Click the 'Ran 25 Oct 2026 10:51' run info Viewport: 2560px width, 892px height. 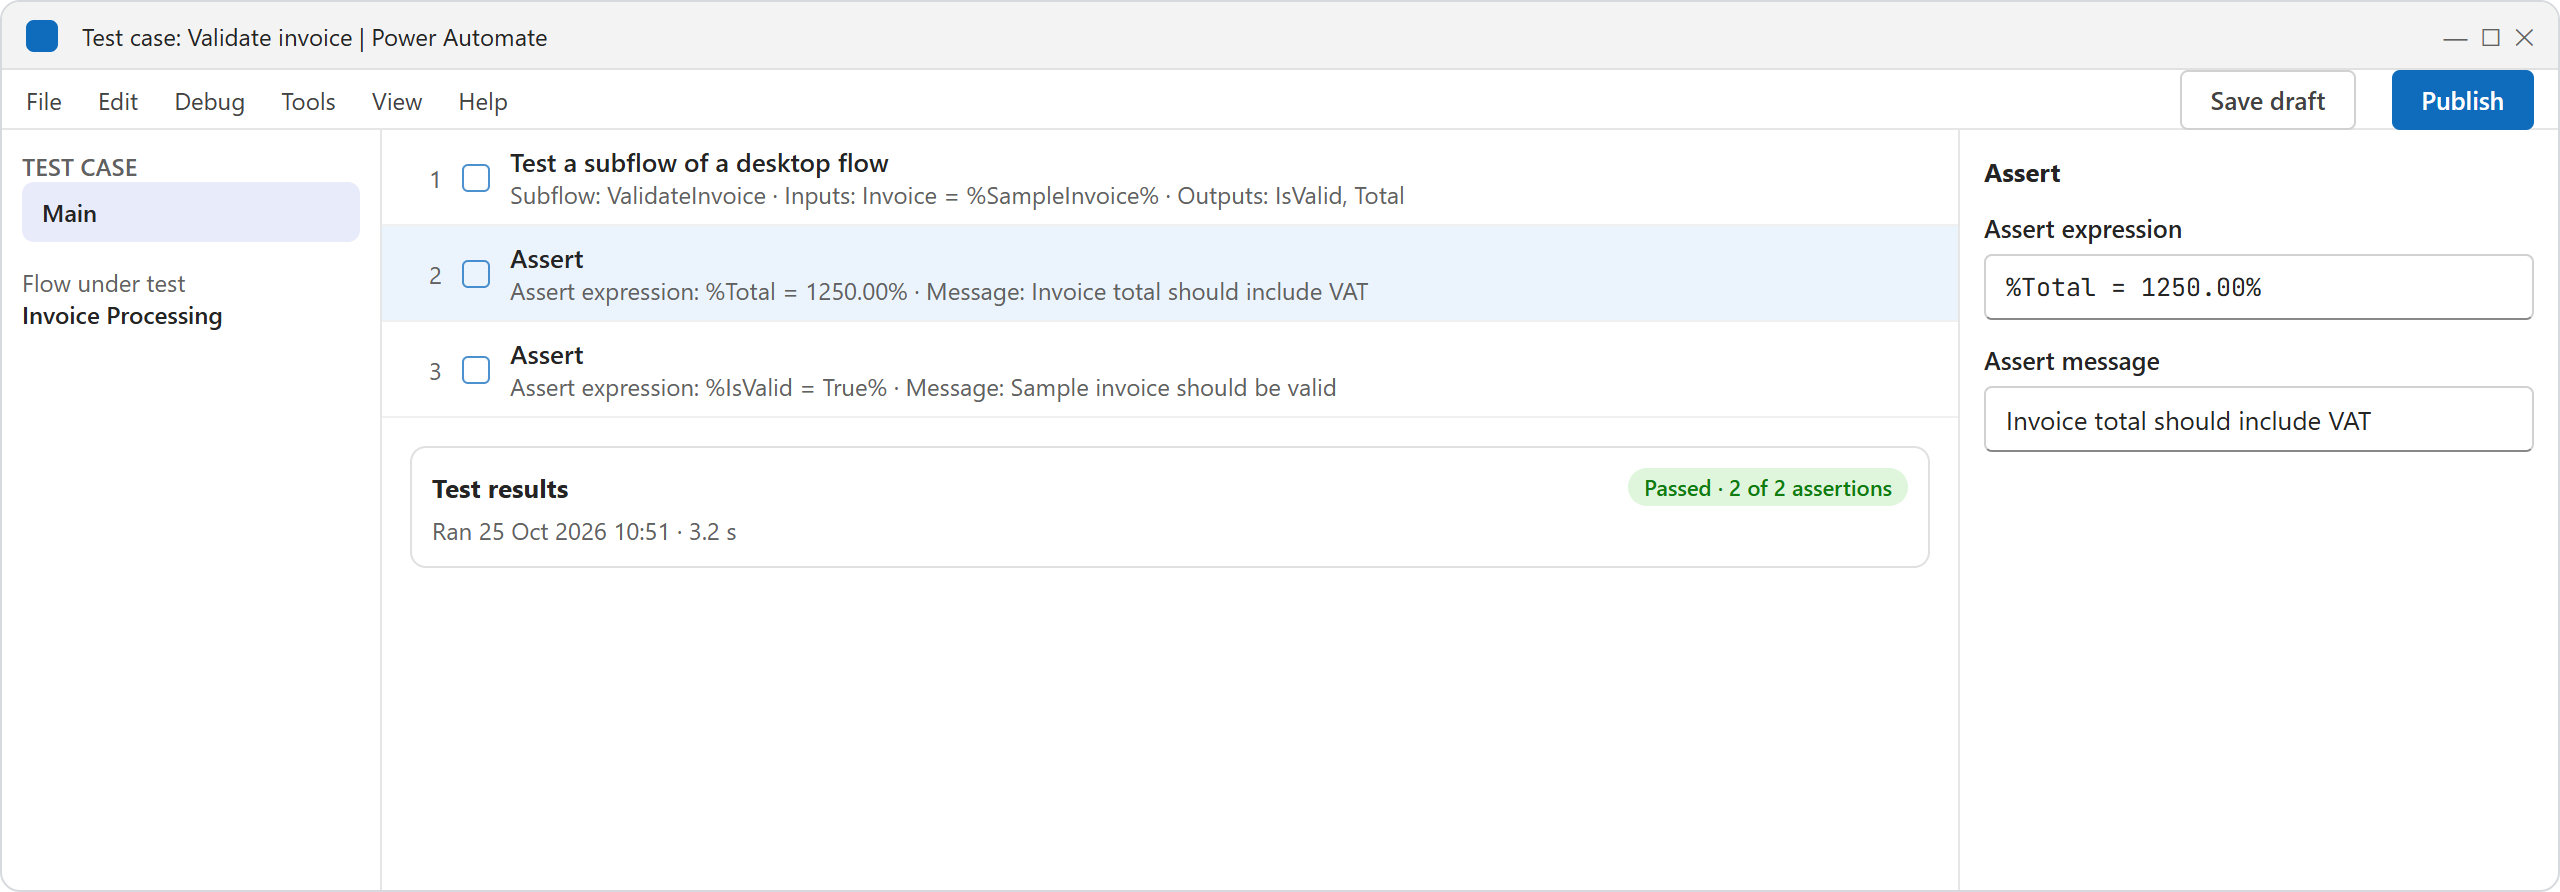tap(584, 532)
